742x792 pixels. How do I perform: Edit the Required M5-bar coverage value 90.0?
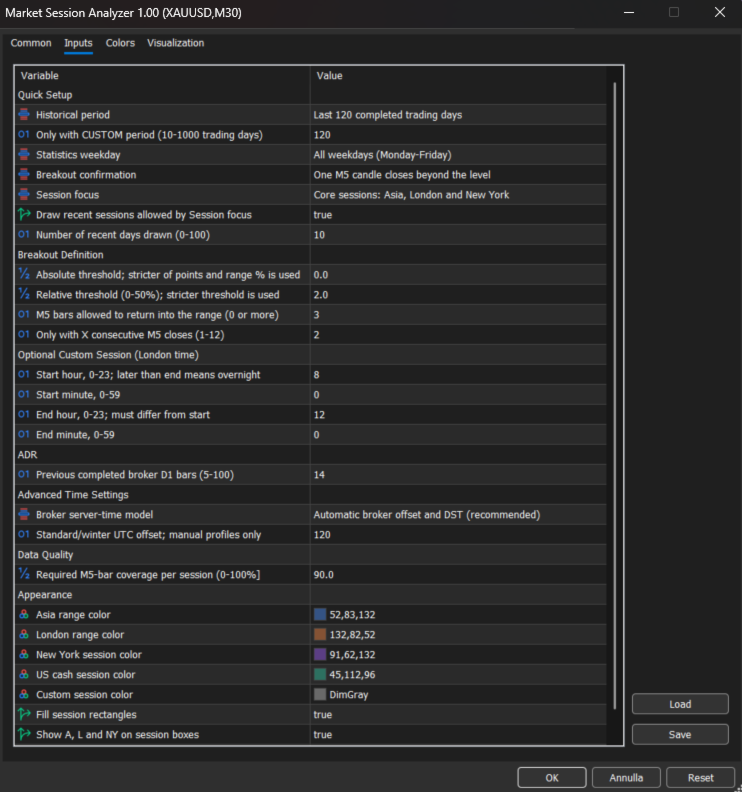[458, 574]
